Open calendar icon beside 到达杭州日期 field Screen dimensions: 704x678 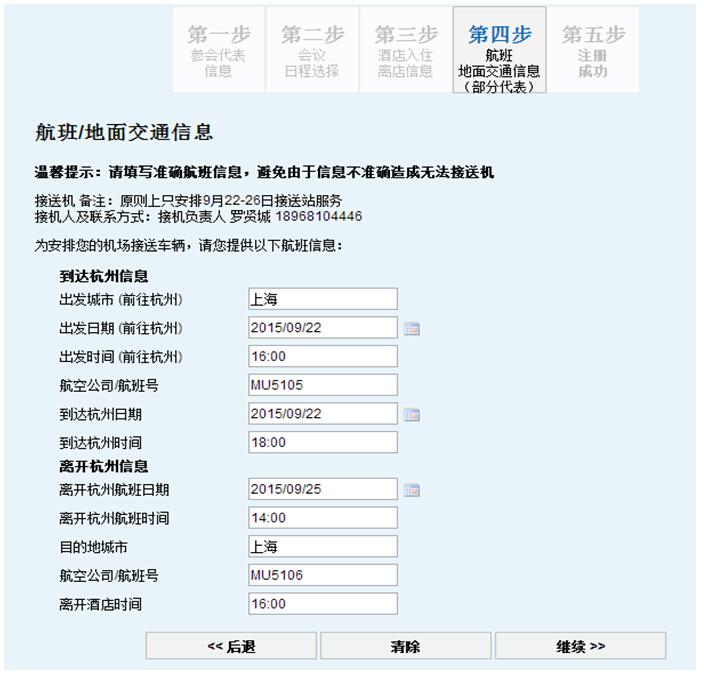point(411,414)
